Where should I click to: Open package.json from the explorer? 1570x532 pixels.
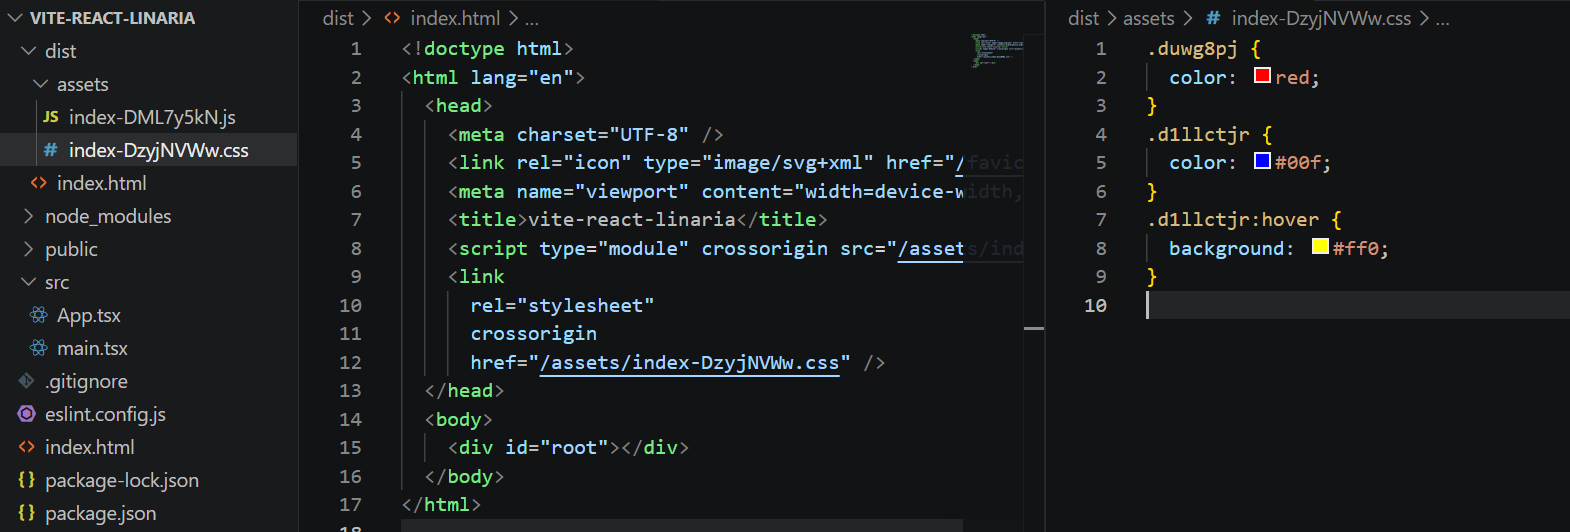(100, 513)
